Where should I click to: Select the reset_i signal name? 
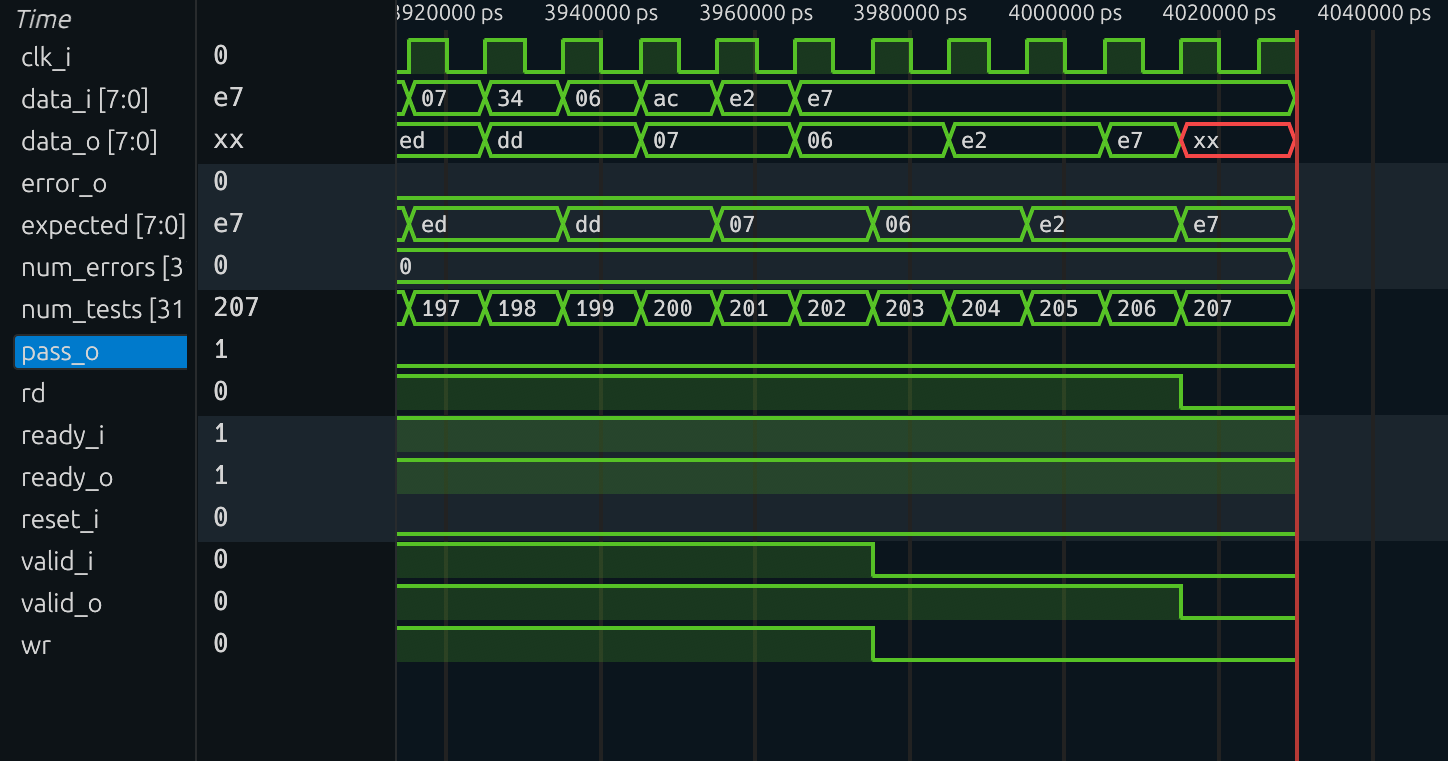60,520
